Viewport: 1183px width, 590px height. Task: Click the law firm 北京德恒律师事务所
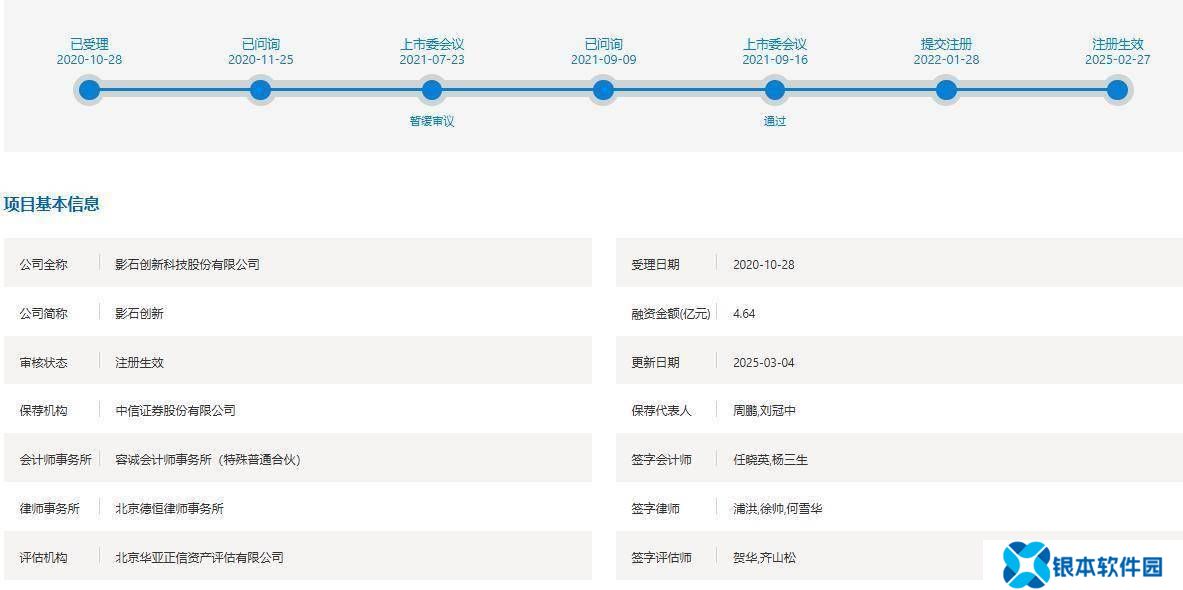tap(169, 508)
